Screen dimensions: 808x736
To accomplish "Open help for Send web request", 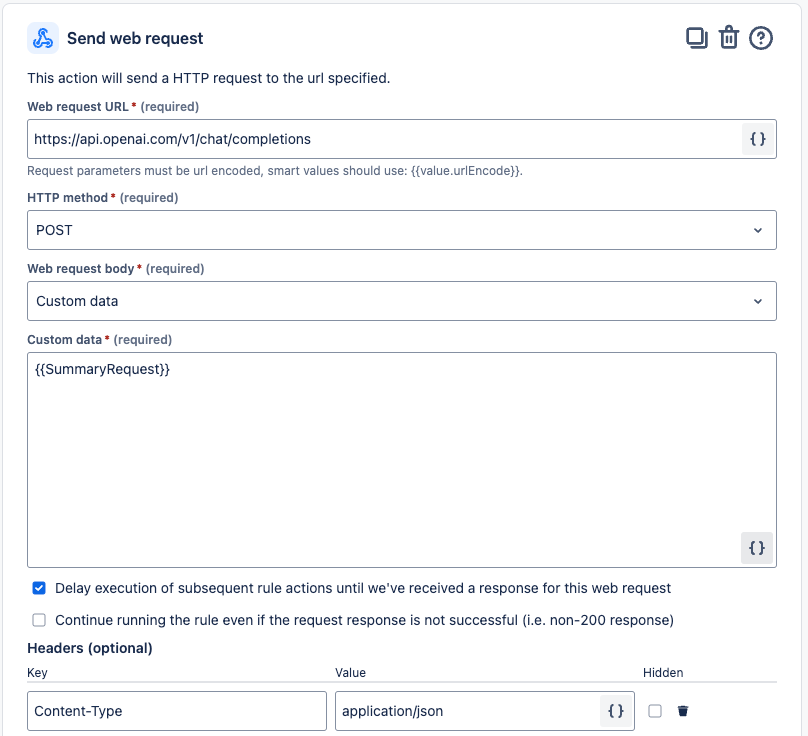I will click(761, 38).
